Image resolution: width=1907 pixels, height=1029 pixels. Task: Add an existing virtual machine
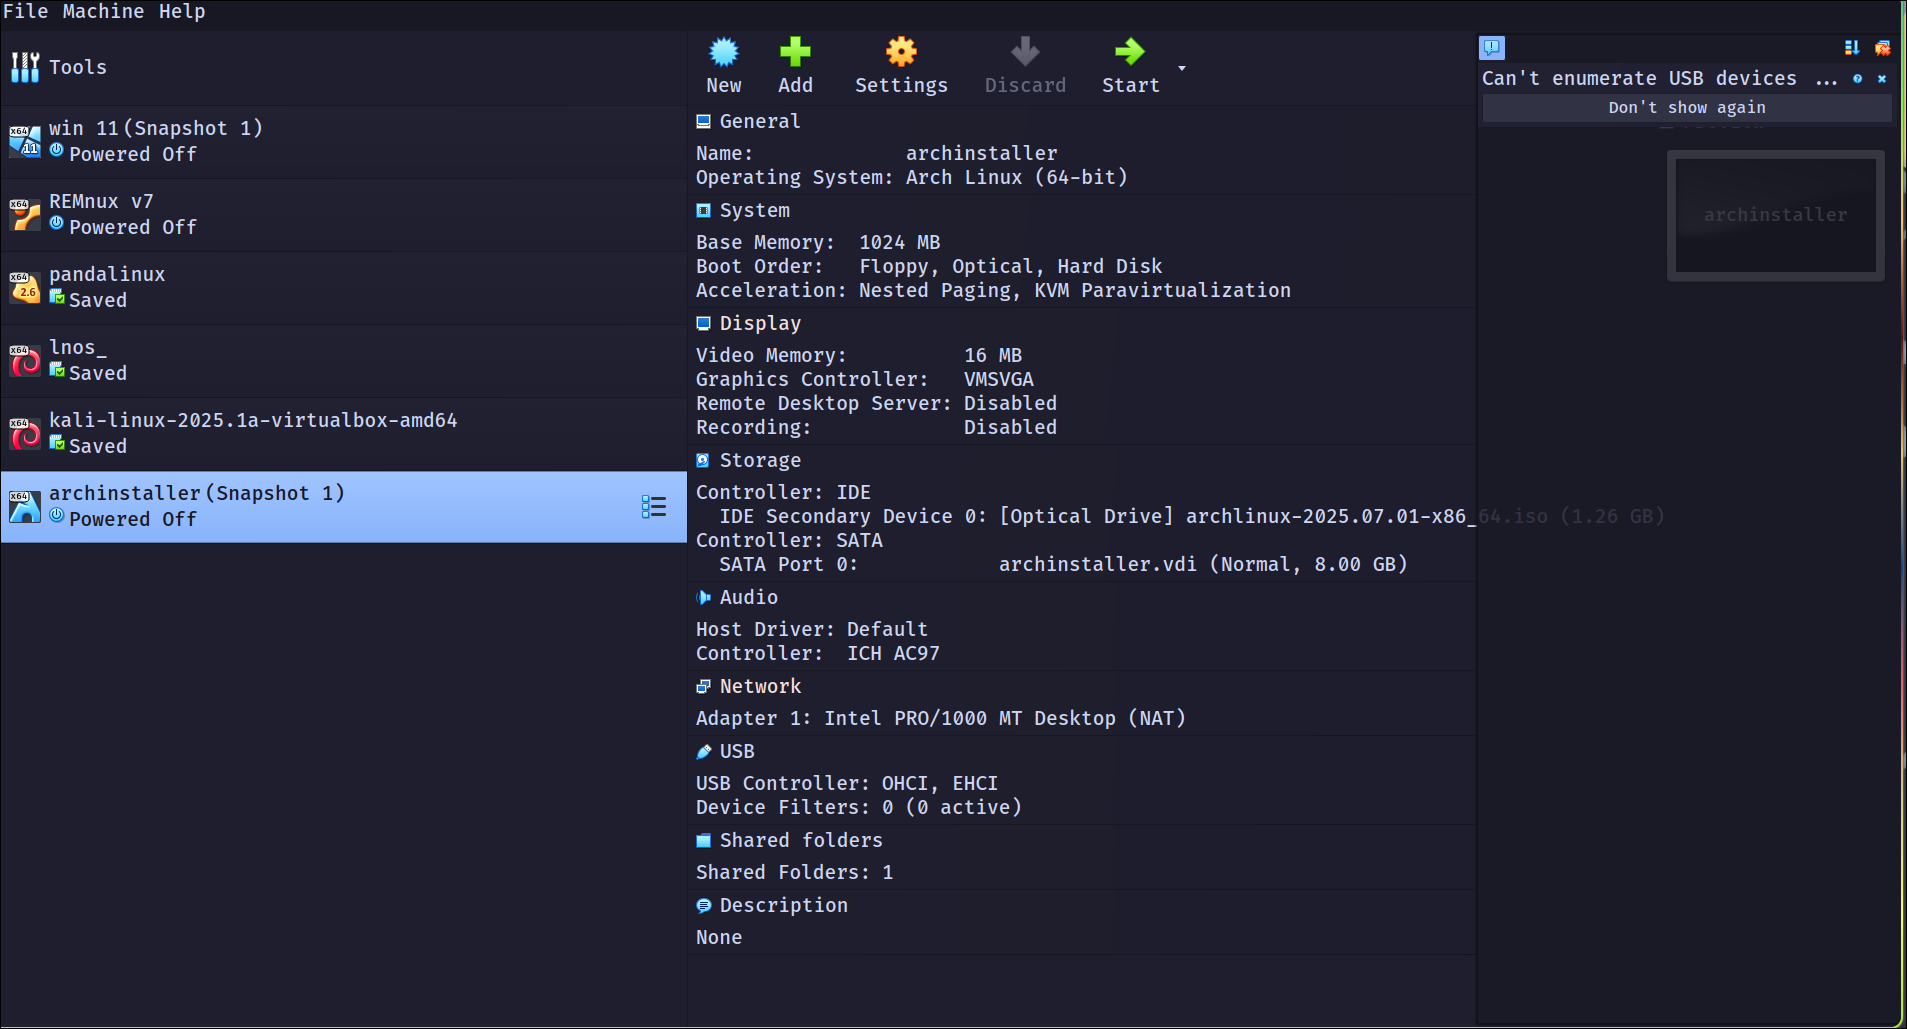click(x=796, y=66)
